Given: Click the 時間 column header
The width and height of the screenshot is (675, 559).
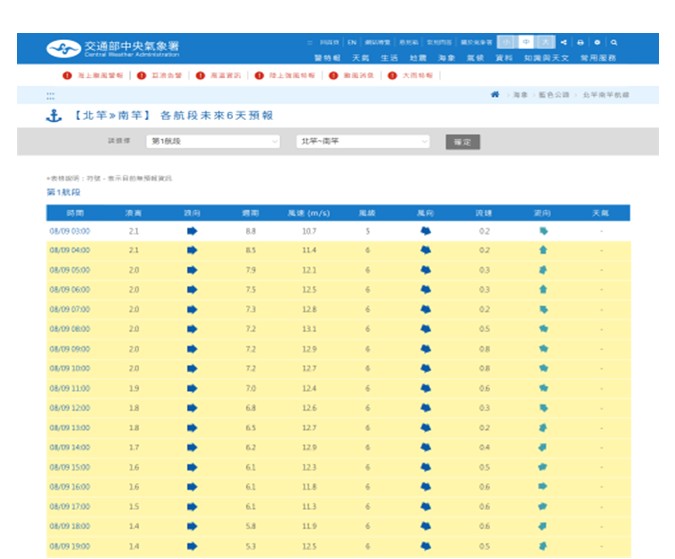Looking at the screenshot, I should (75, 213).
